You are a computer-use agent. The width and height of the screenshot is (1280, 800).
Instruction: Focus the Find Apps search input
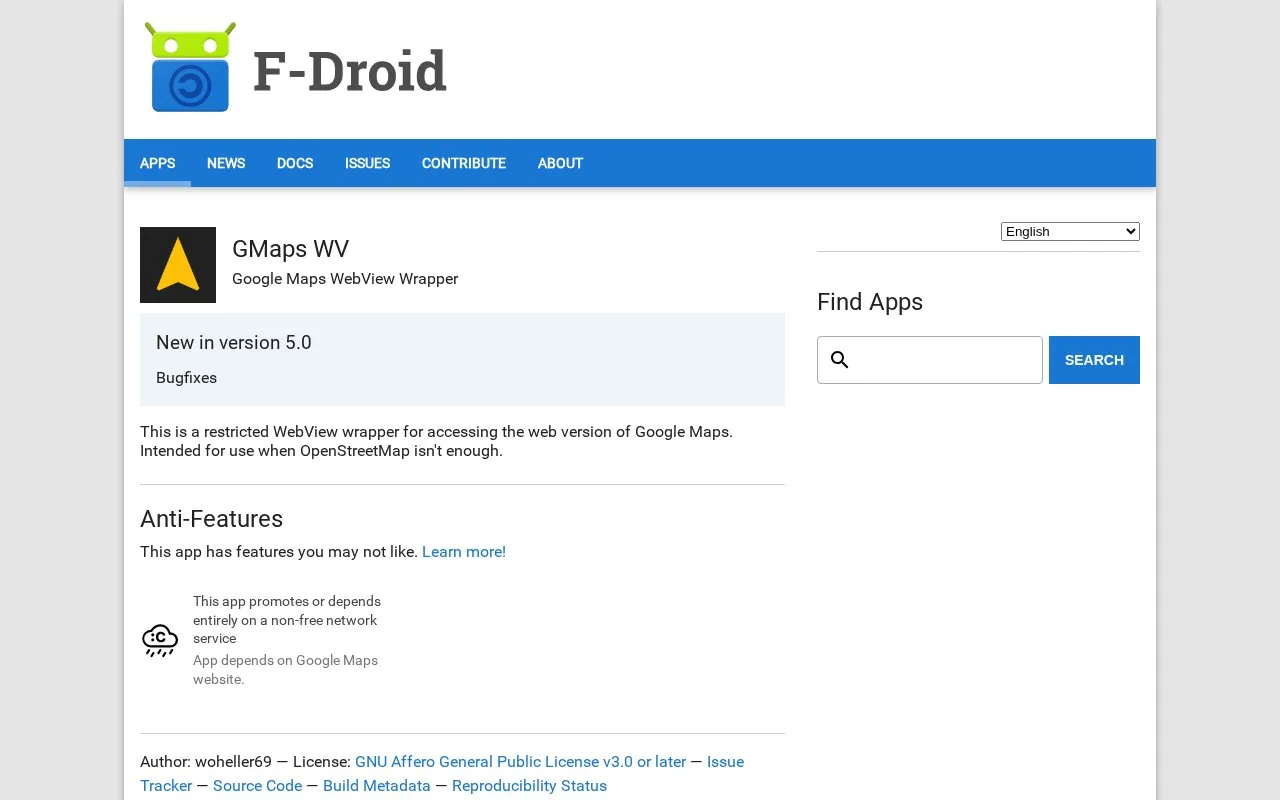point(930,360)
